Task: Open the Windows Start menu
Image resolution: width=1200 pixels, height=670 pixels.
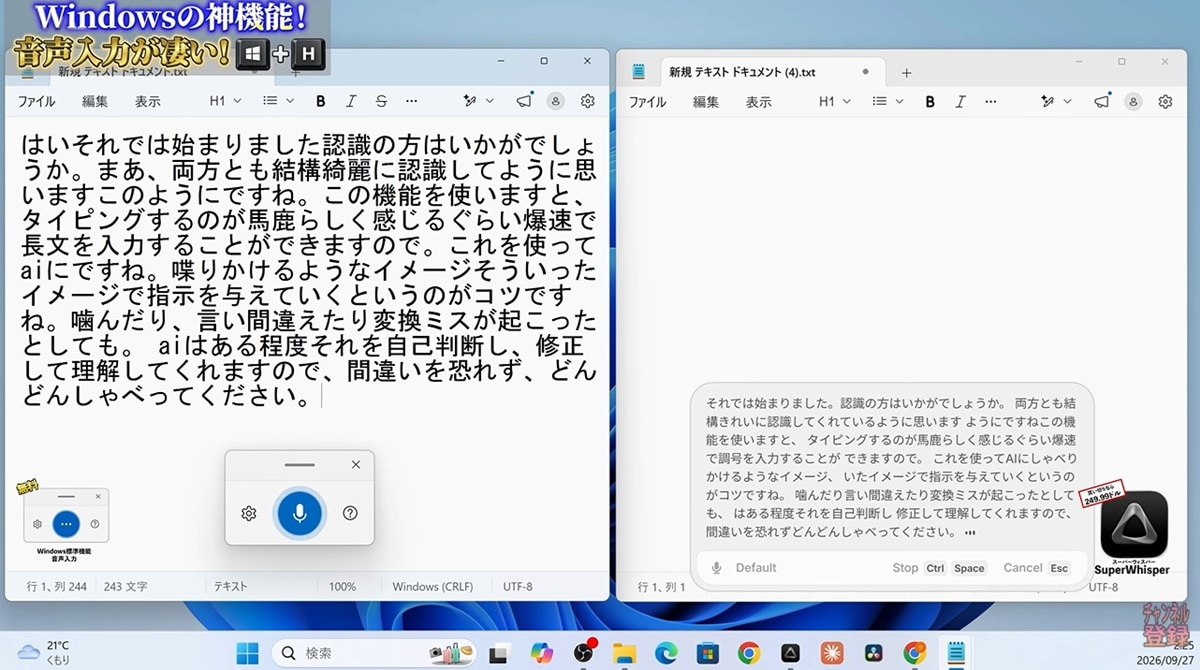Action: (x=247, y=653)
